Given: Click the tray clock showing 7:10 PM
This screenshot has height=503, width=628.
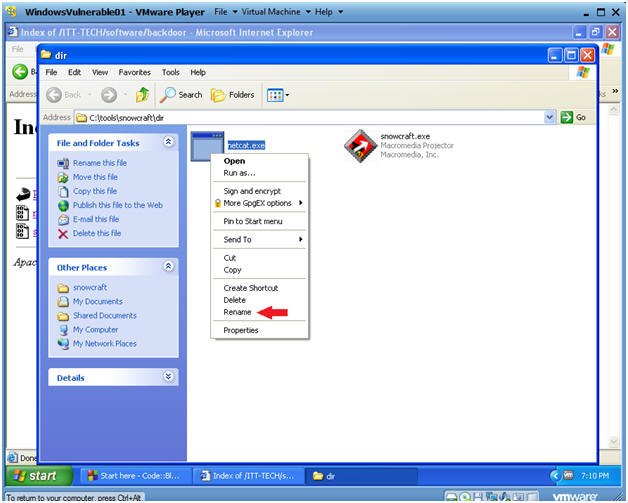Looking at the screenshot, I should coord(595,476).
